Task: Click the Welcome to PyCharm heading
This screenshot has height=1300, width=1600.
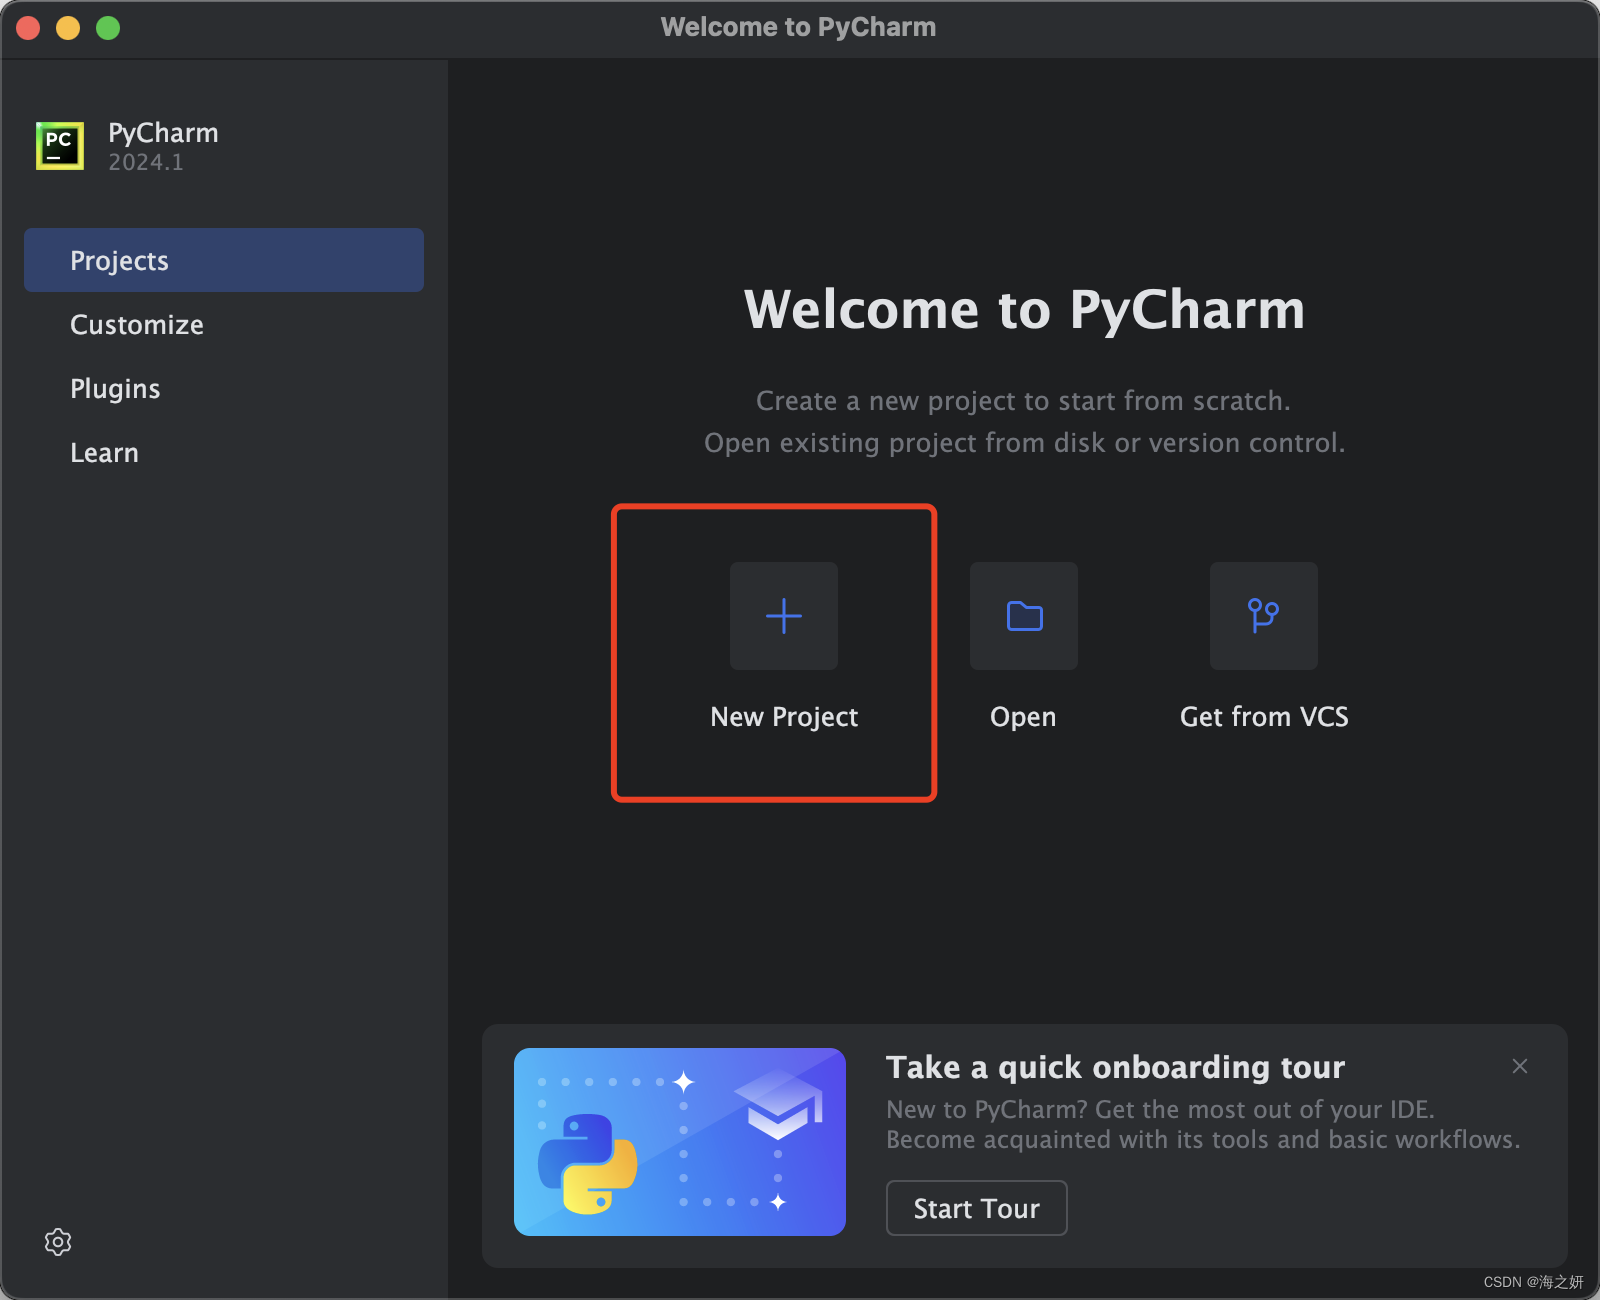Action: (x=1025, y=310)
